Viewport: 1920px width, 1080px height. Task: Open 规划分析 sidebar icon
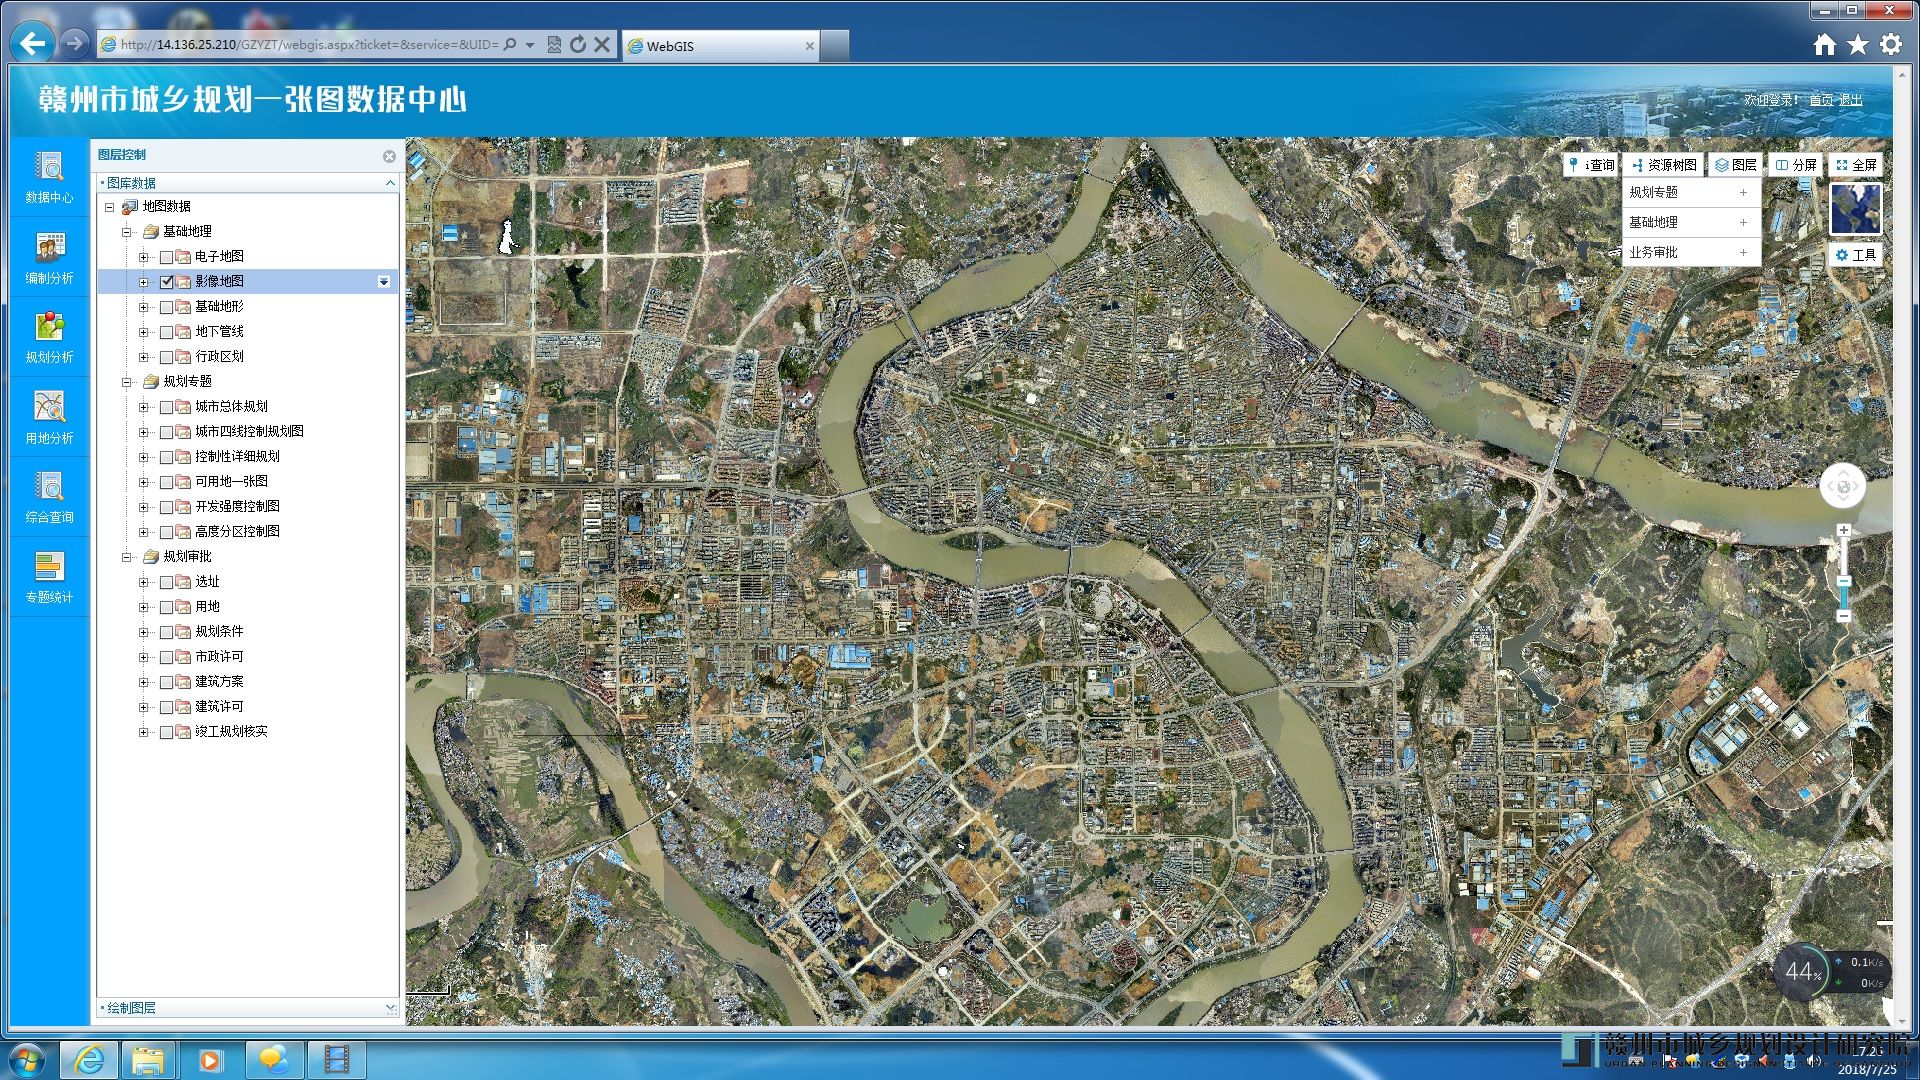[x=49, y=337]
